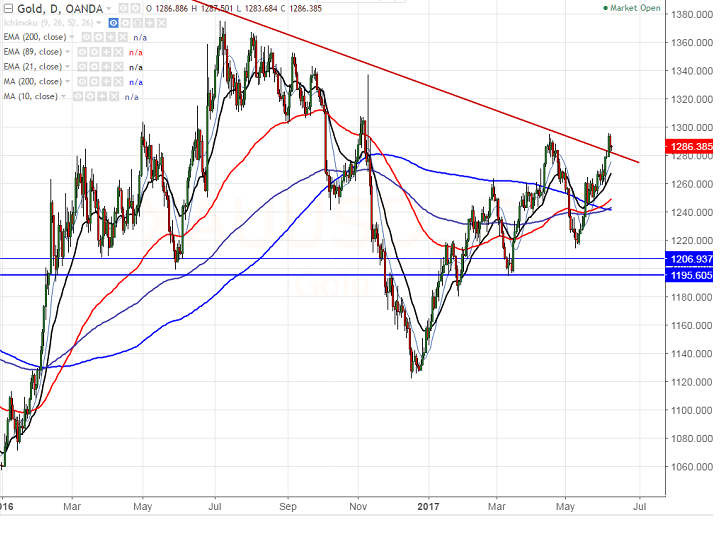The width and height of the screenshot is (725, 543).
Task: Click the EMA (89, close) plus icon
Action: [x=106, y=52]
